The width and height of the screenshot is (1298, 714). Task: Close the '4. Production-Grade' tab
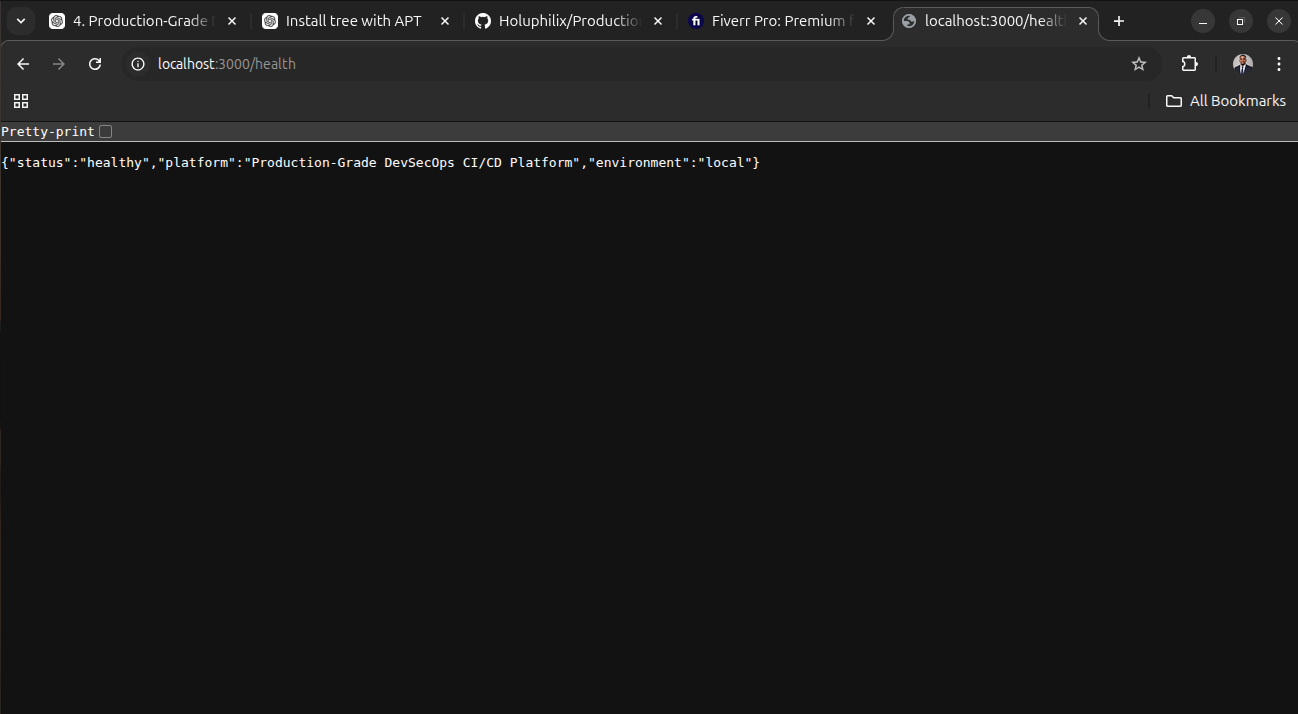tap(231, 21)
